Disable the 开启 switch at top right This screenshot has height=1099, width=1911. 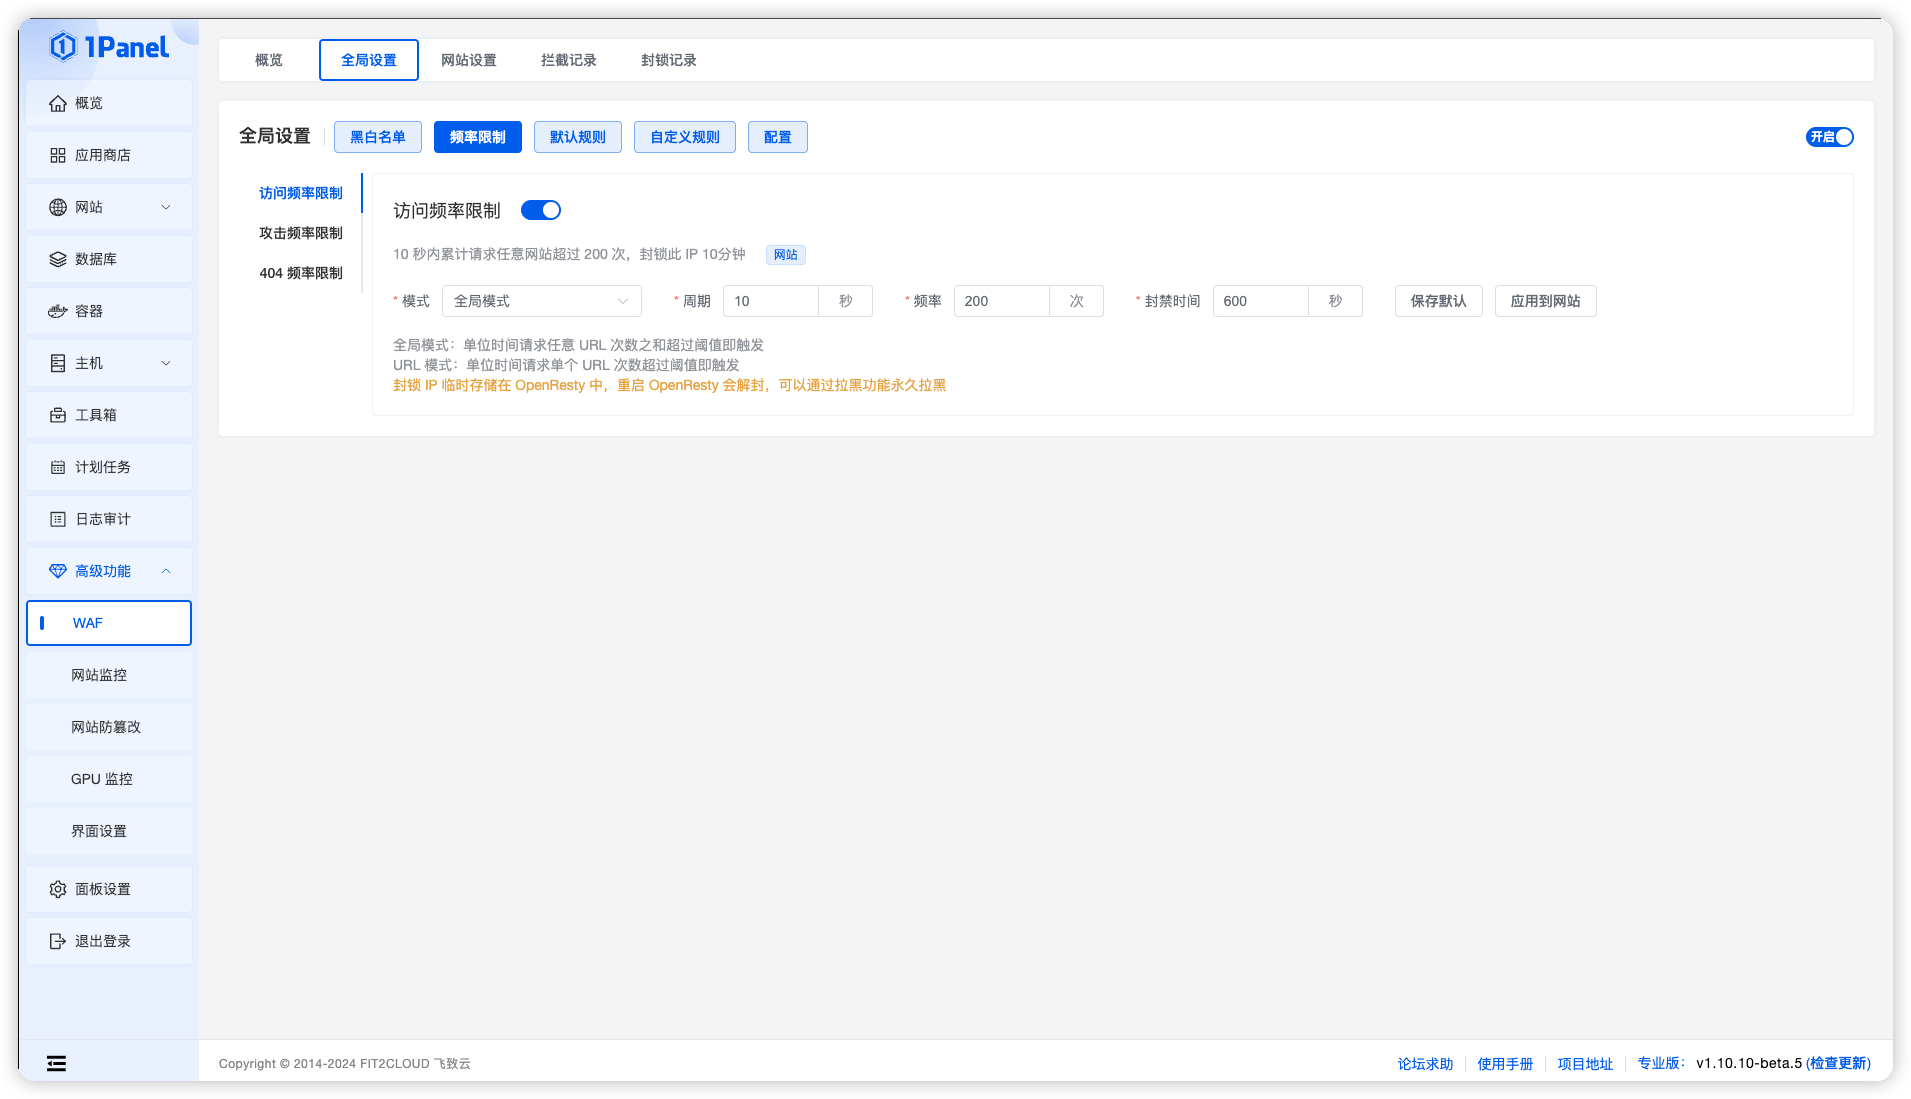click(x=1830, y=137)
